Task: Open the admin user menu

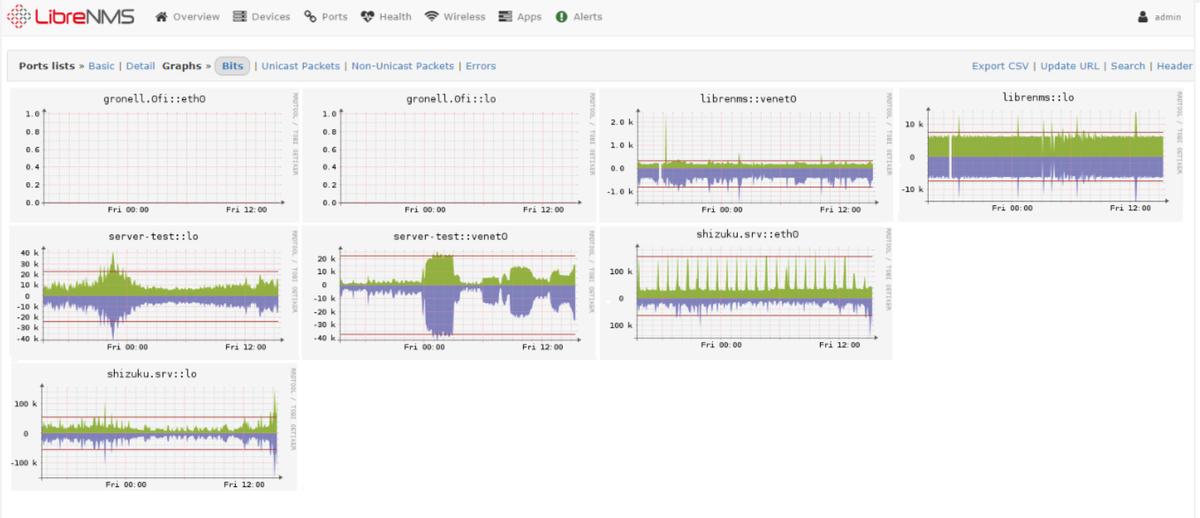Action: point(1160,17)
